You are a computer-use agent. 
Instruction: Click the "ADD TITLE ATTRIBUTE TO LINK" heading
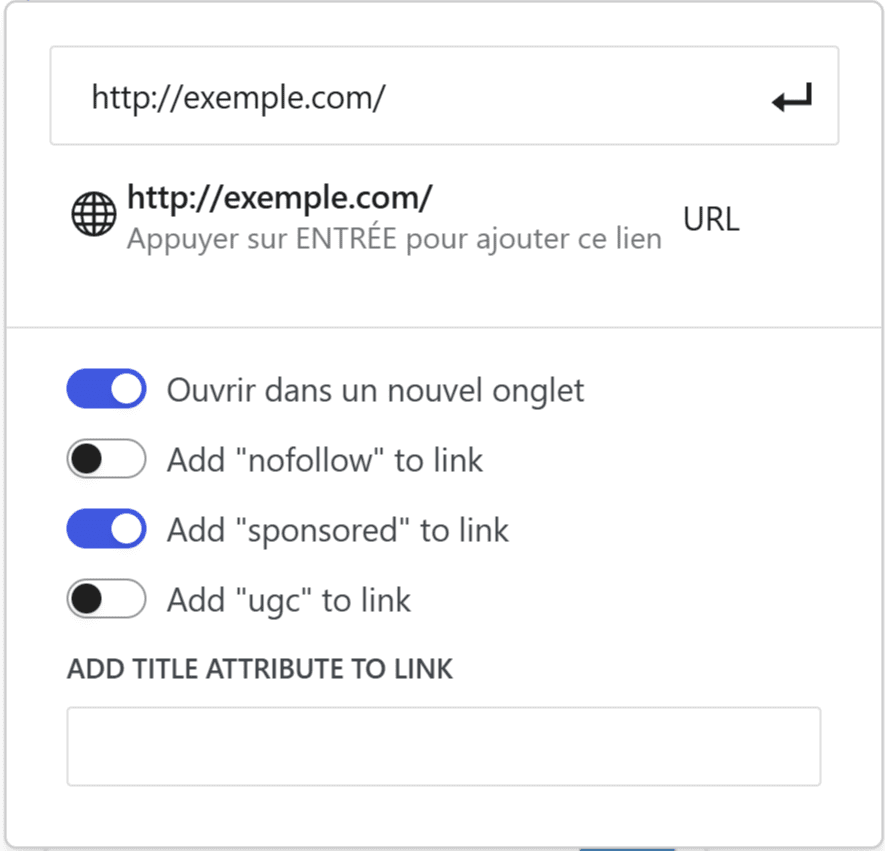click(260, 669)
